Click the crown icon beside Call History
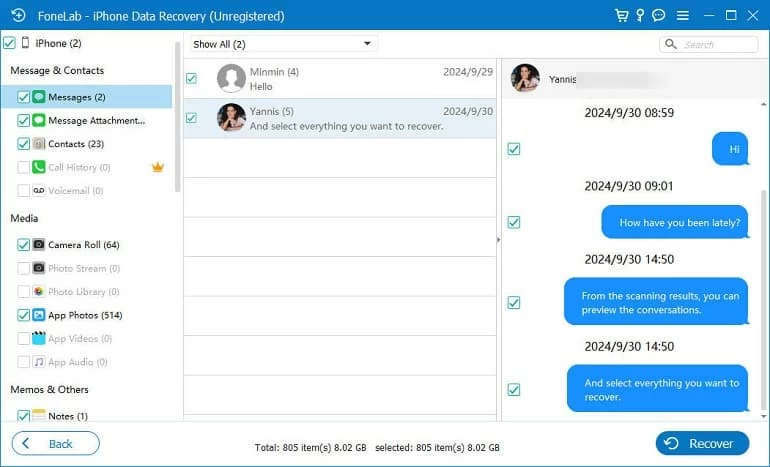 click(157, 167)
